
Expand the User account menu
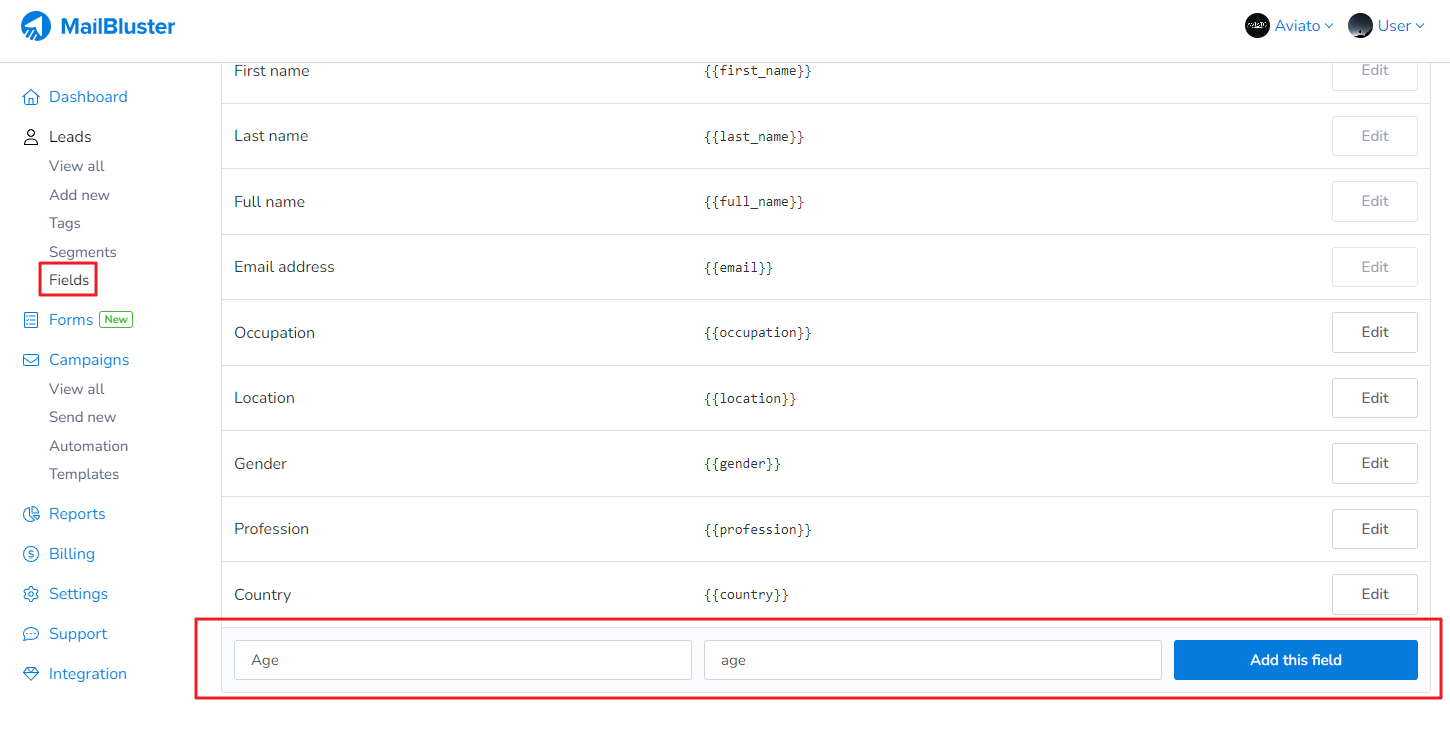point(1386,26)
